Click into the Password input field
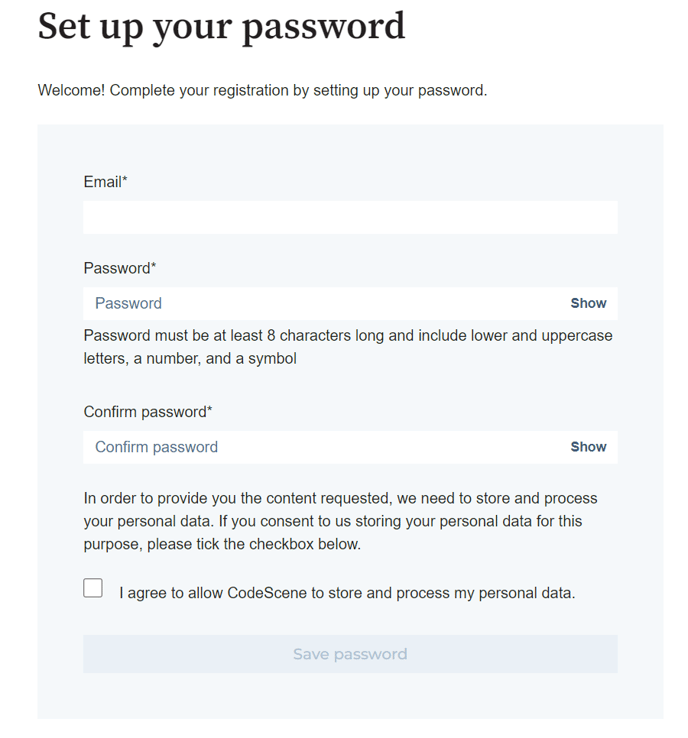The height and width of the screenshot is (738, 688). (325, 304)
